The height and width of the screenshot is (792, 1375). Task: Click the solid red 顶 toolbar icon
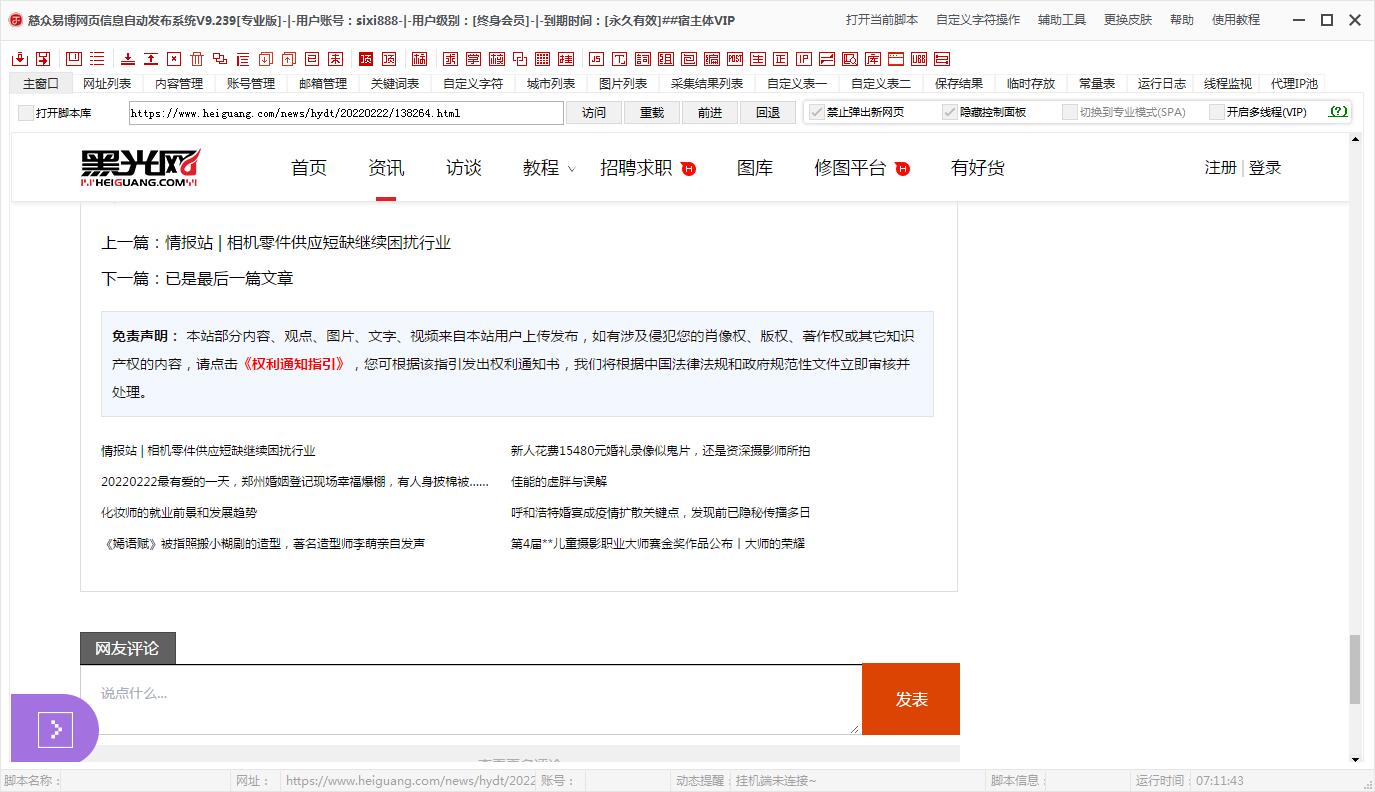point(366,59)
